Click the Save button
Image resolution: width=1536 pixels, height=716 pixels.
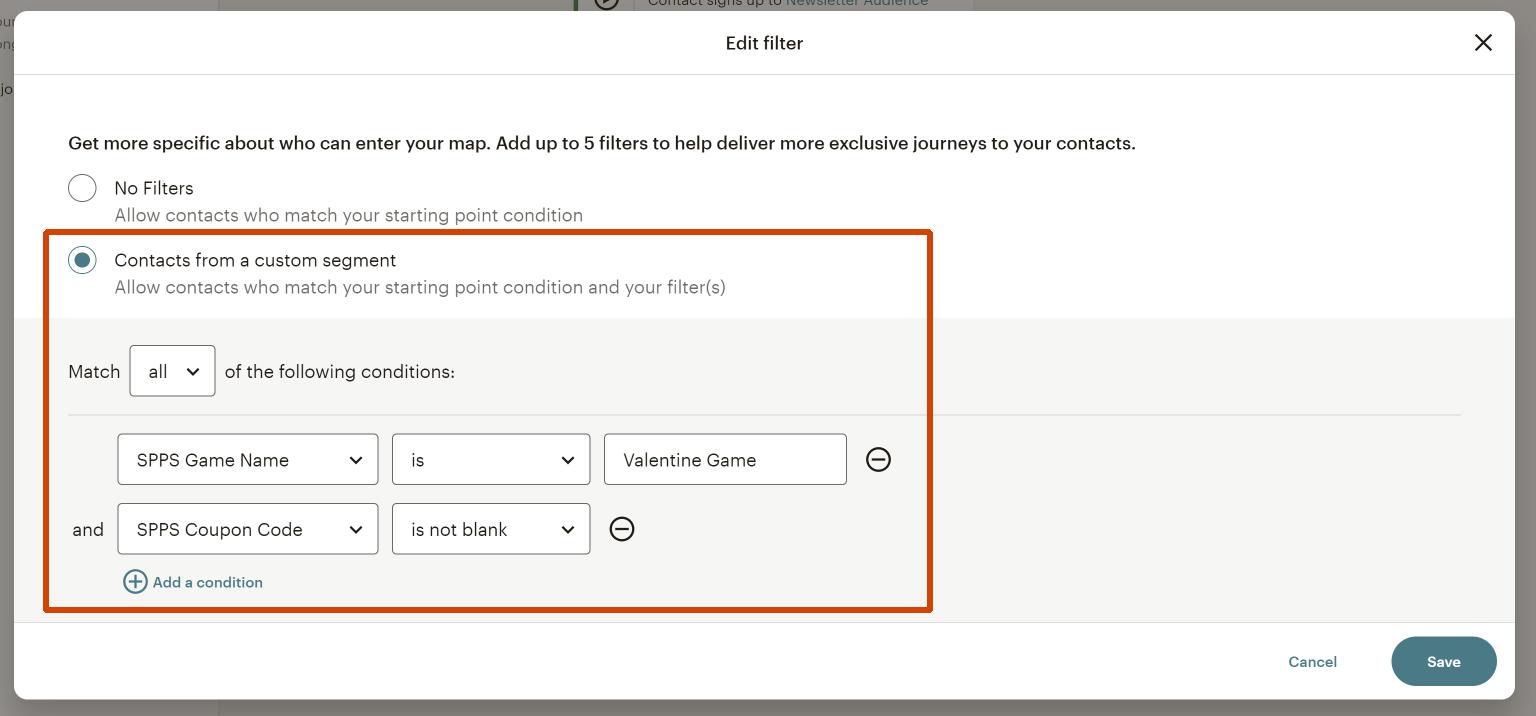1443,661
